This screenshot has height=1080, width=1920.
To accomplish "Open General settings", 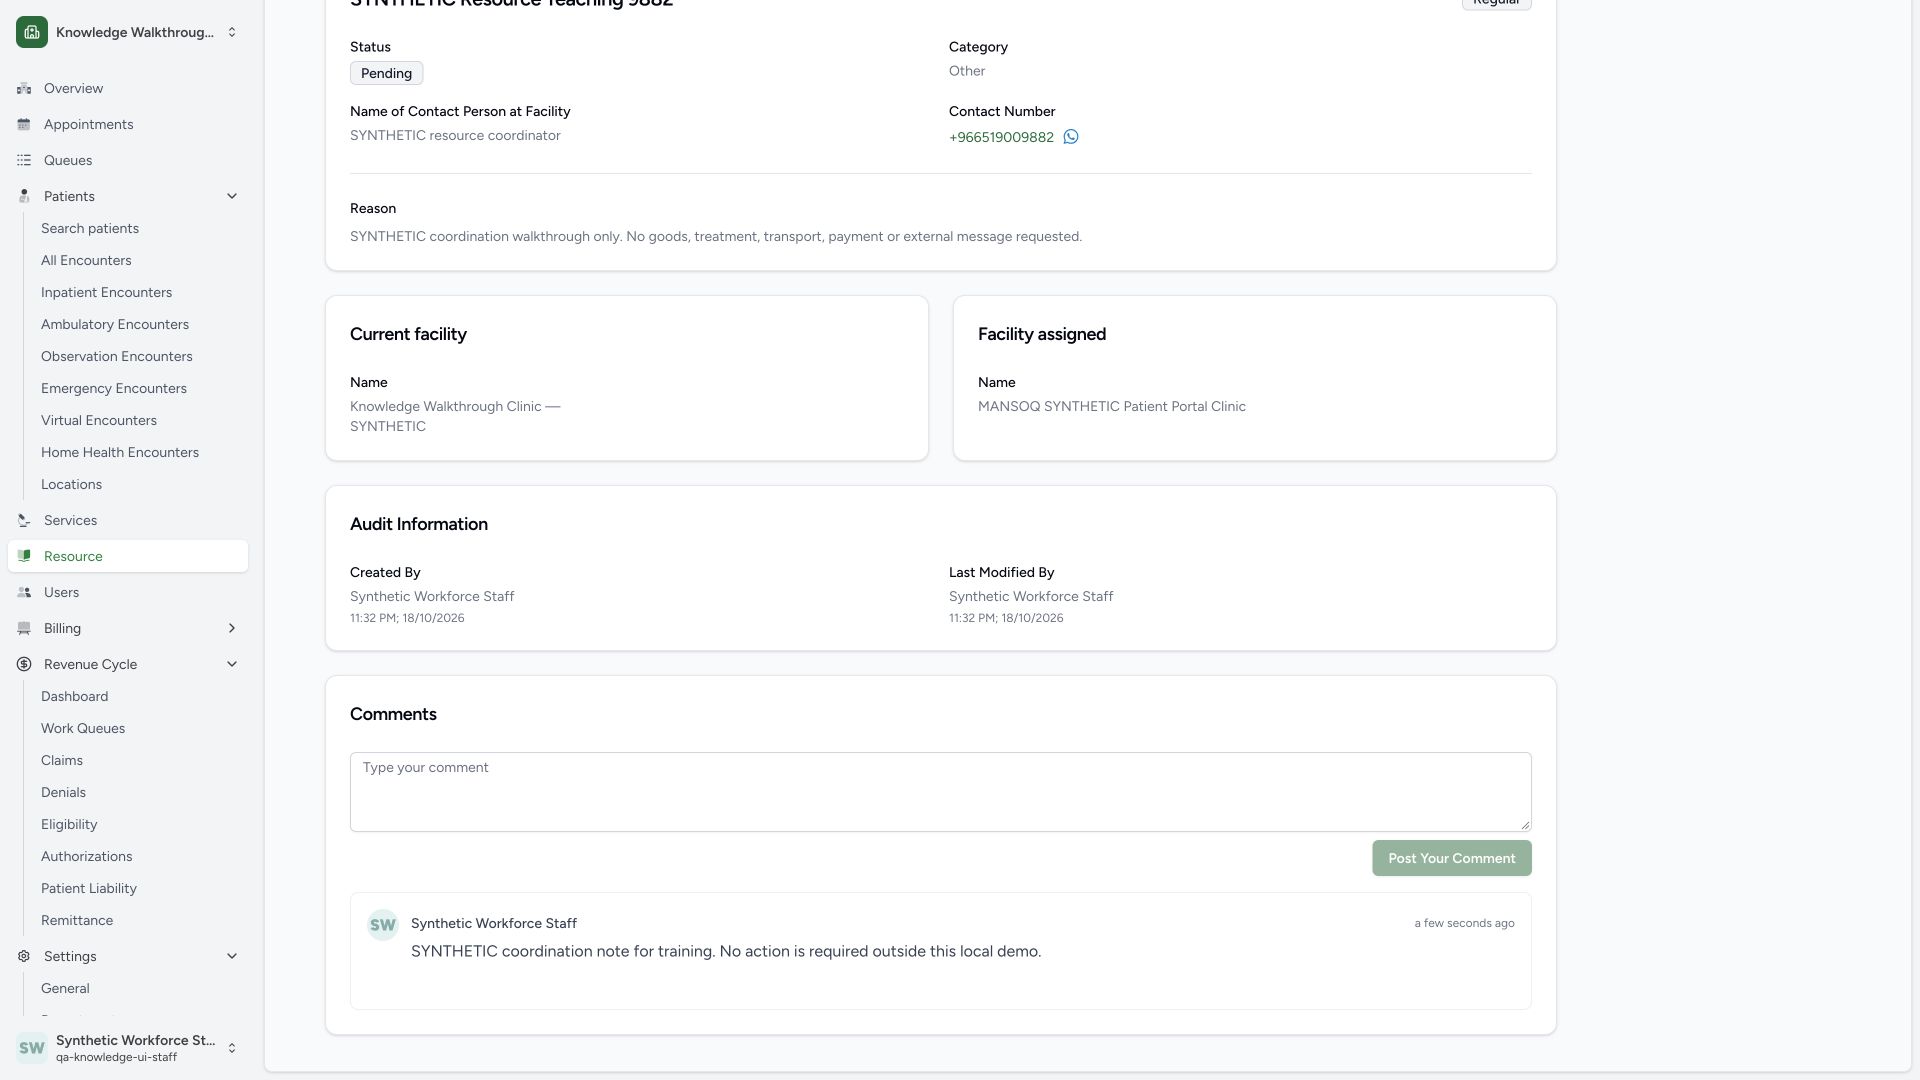I will [x=65, y=988].
